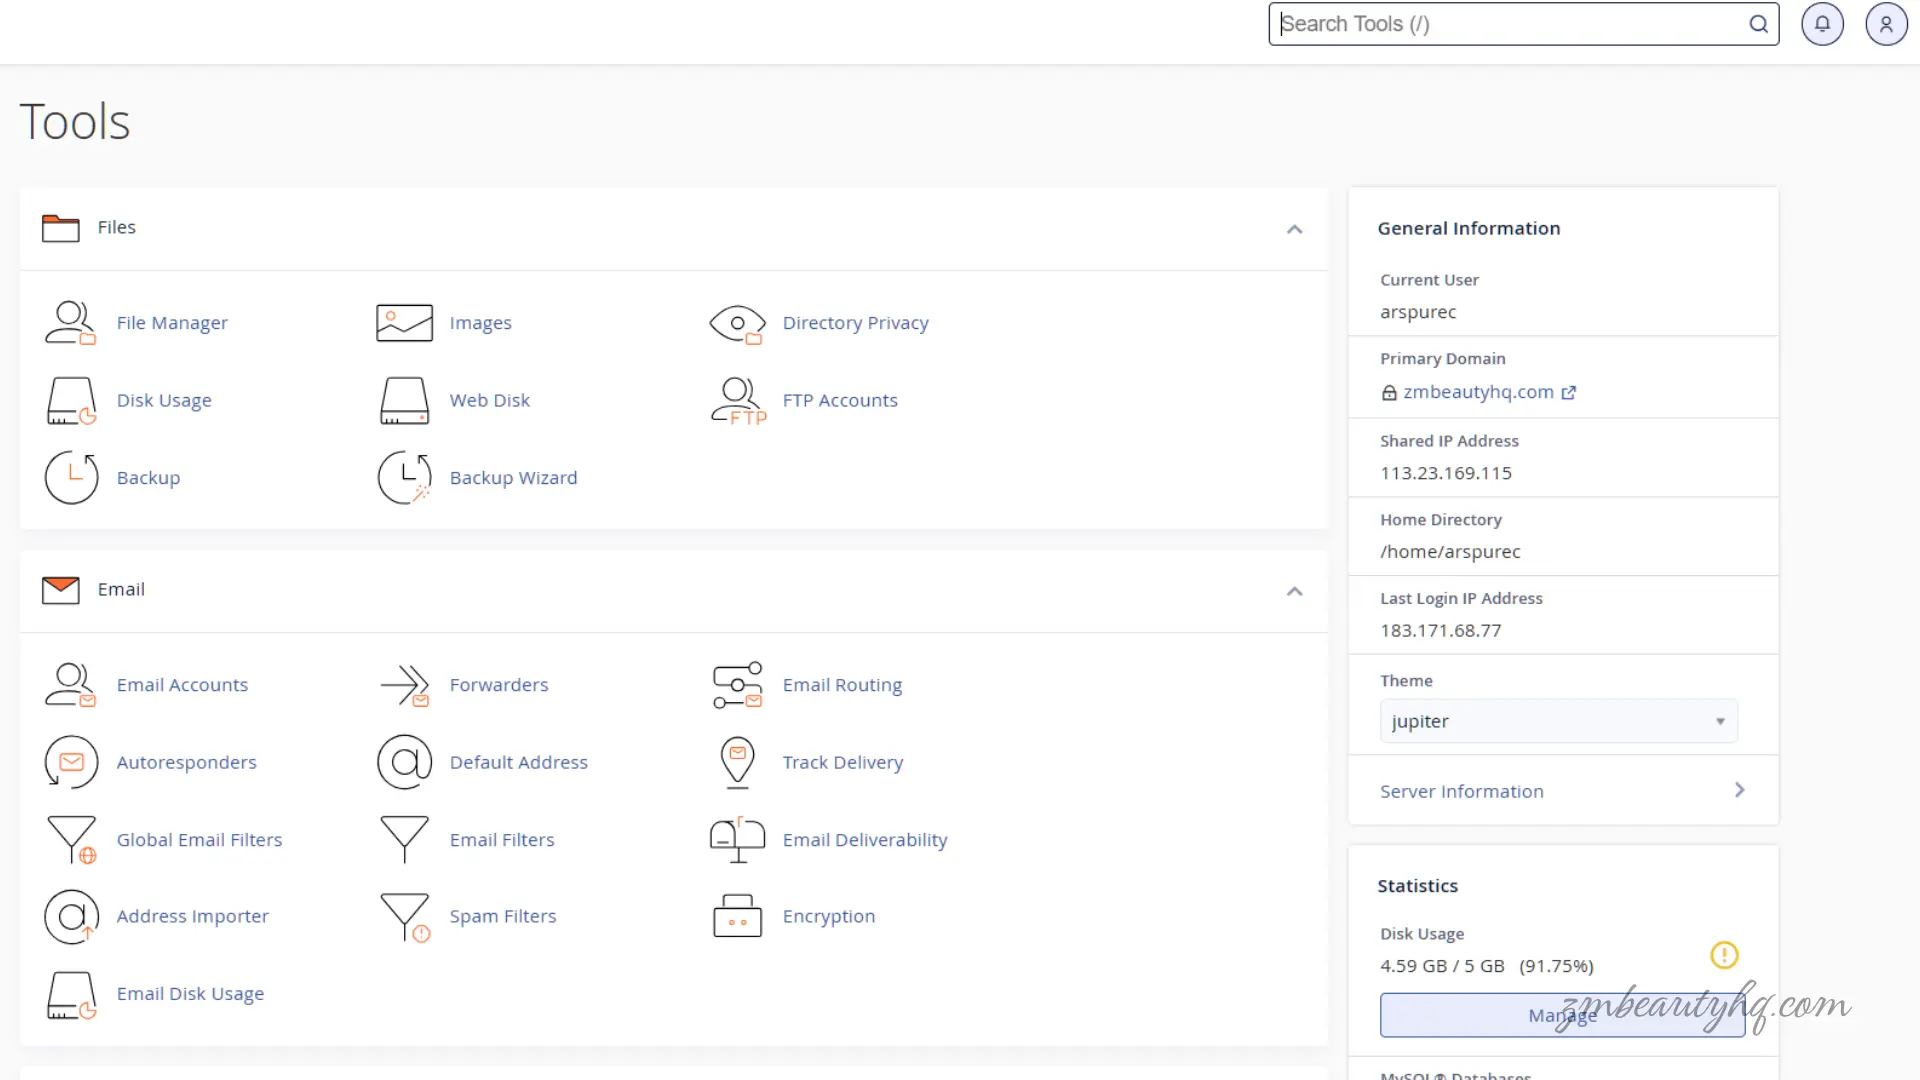Click the Encryption link text
1920x1080 pixels.
tap(828, 916)
